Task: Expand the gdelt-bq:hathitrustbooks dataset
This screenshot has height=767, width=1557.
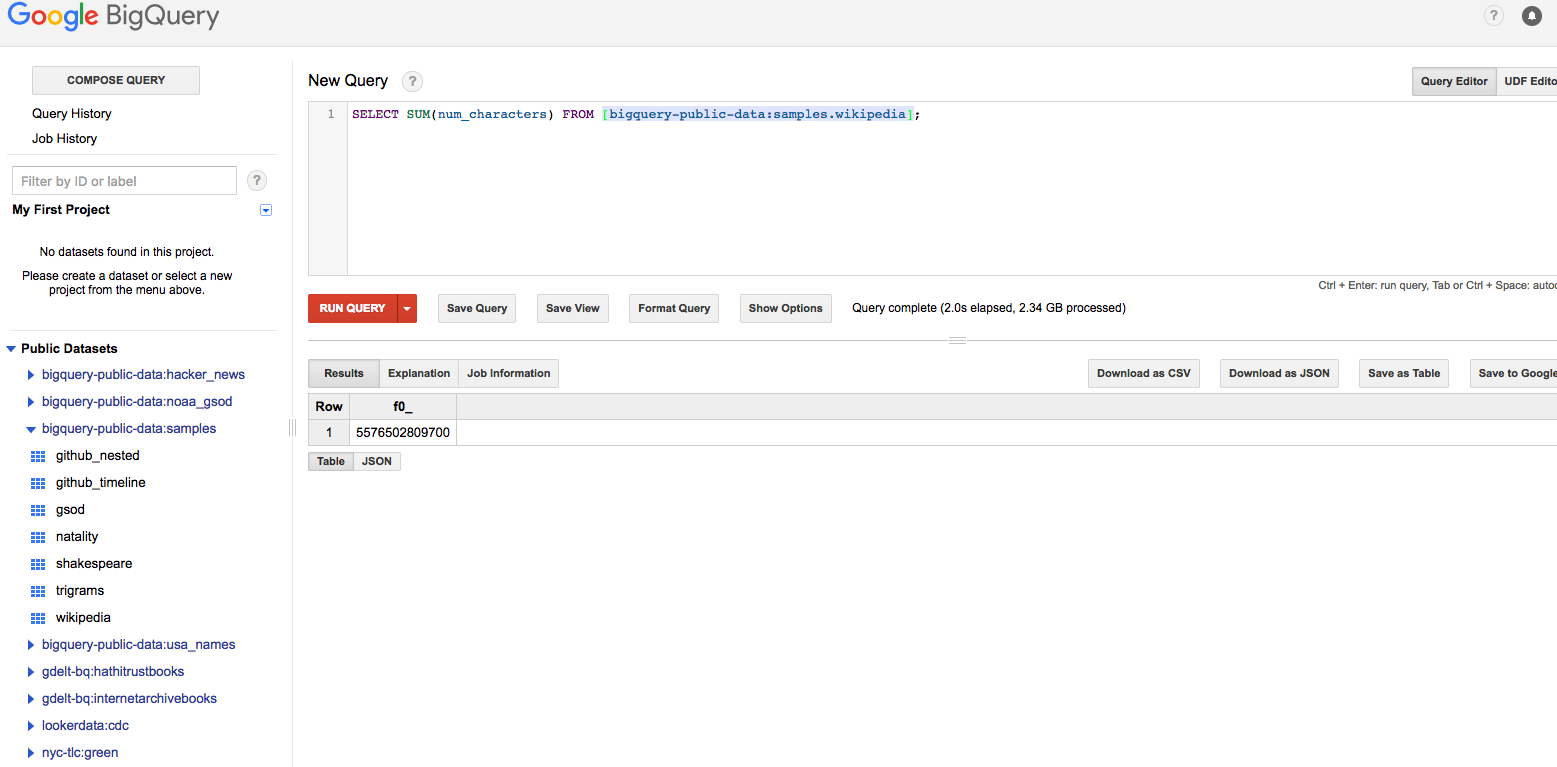Action: tap(31, 672)
